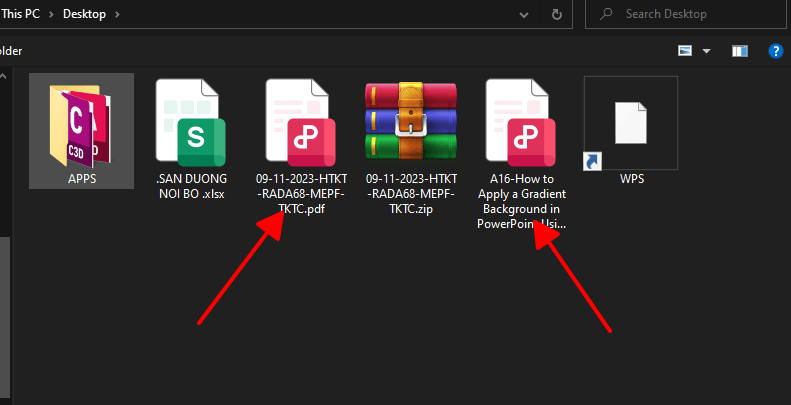Select the WPS shortcut icon

tap(631, 123)
